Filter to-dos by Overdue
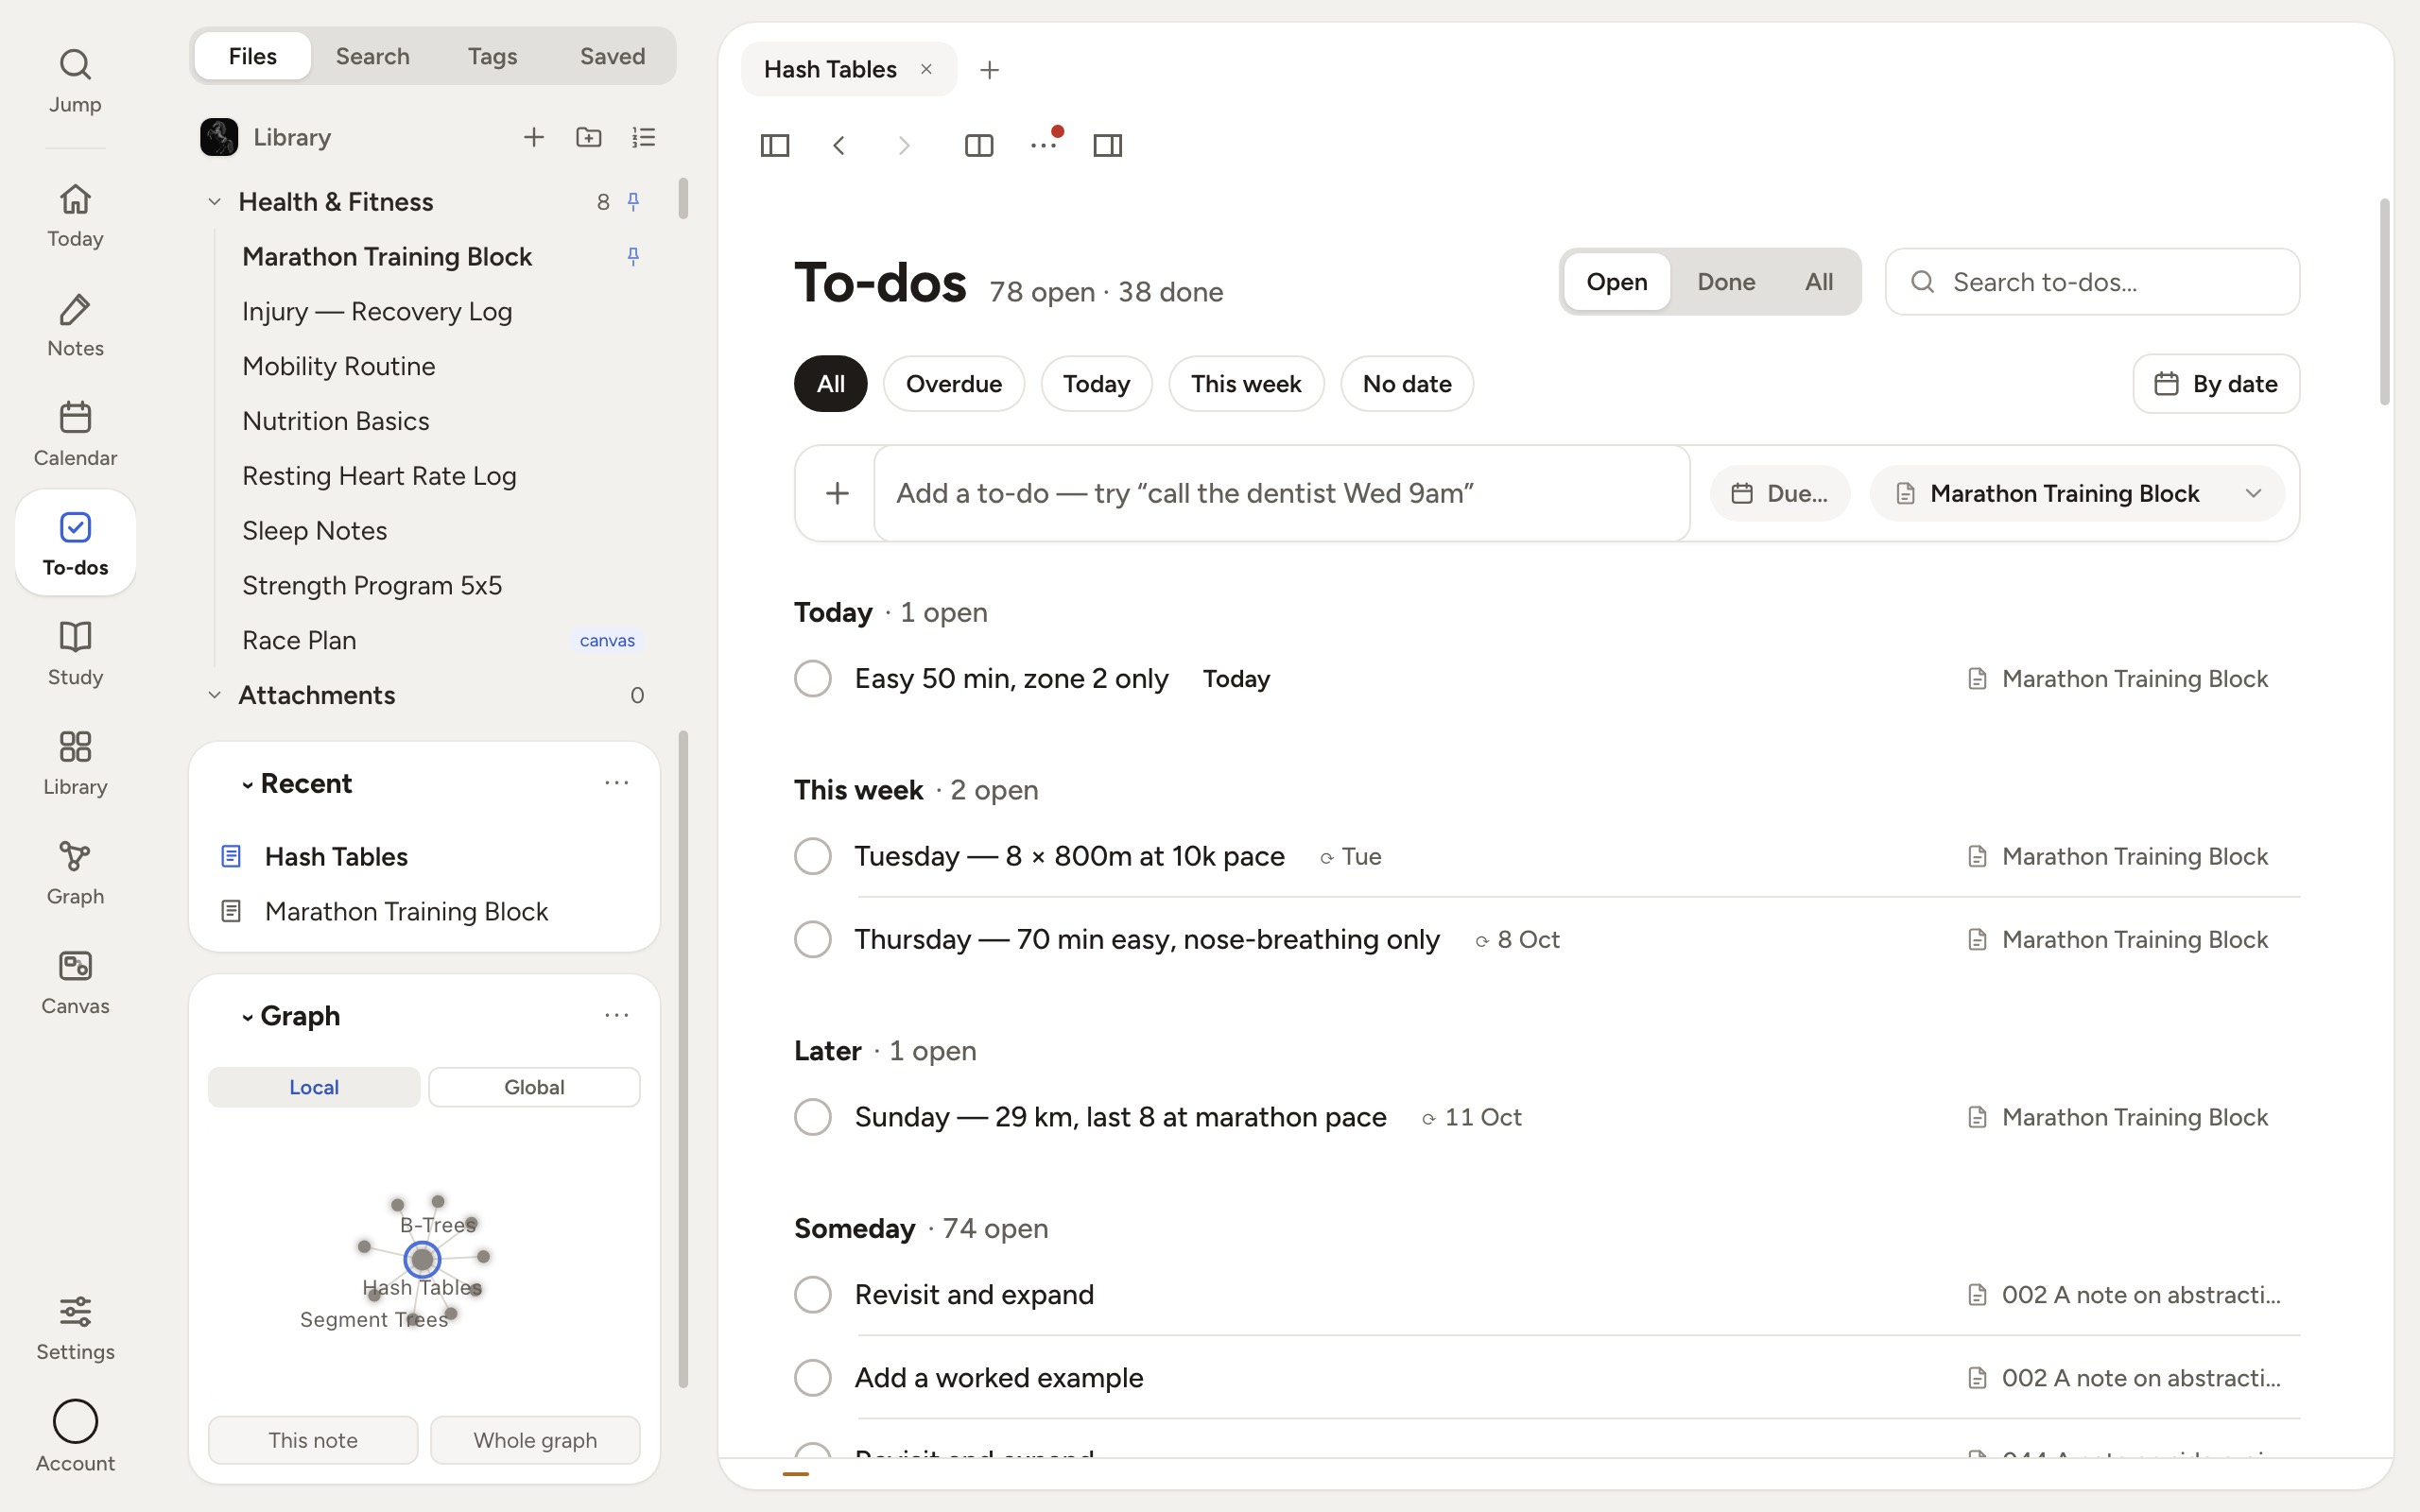Screen dimensions: 2420x1512 point(953,384)
